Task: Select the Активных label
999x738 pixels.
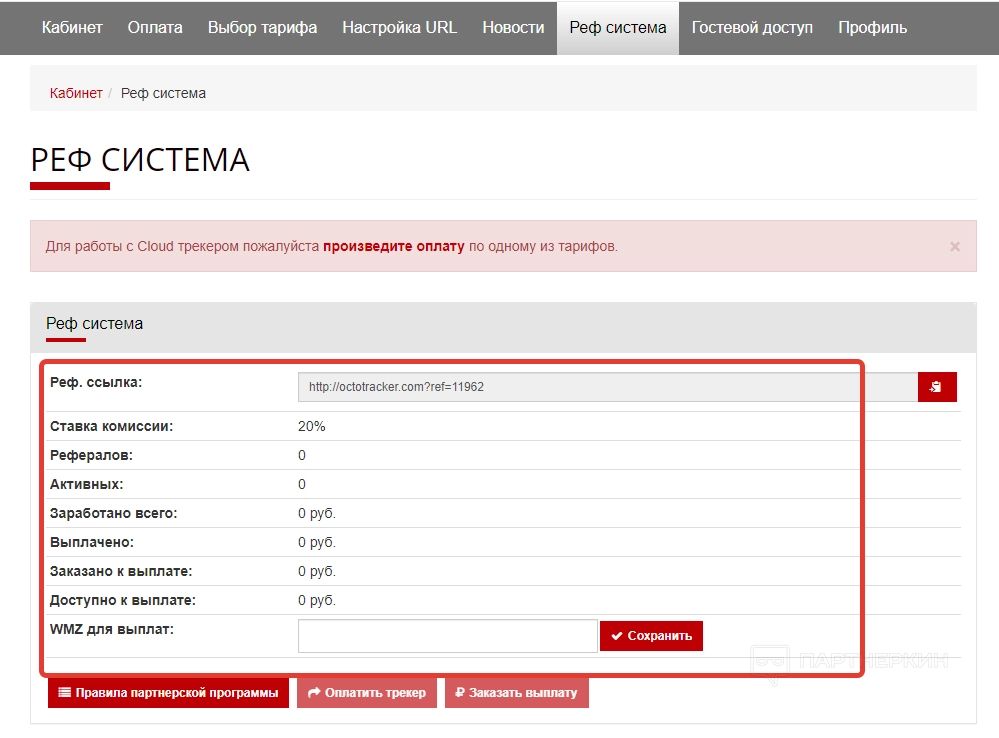Action: coord(87,484)
